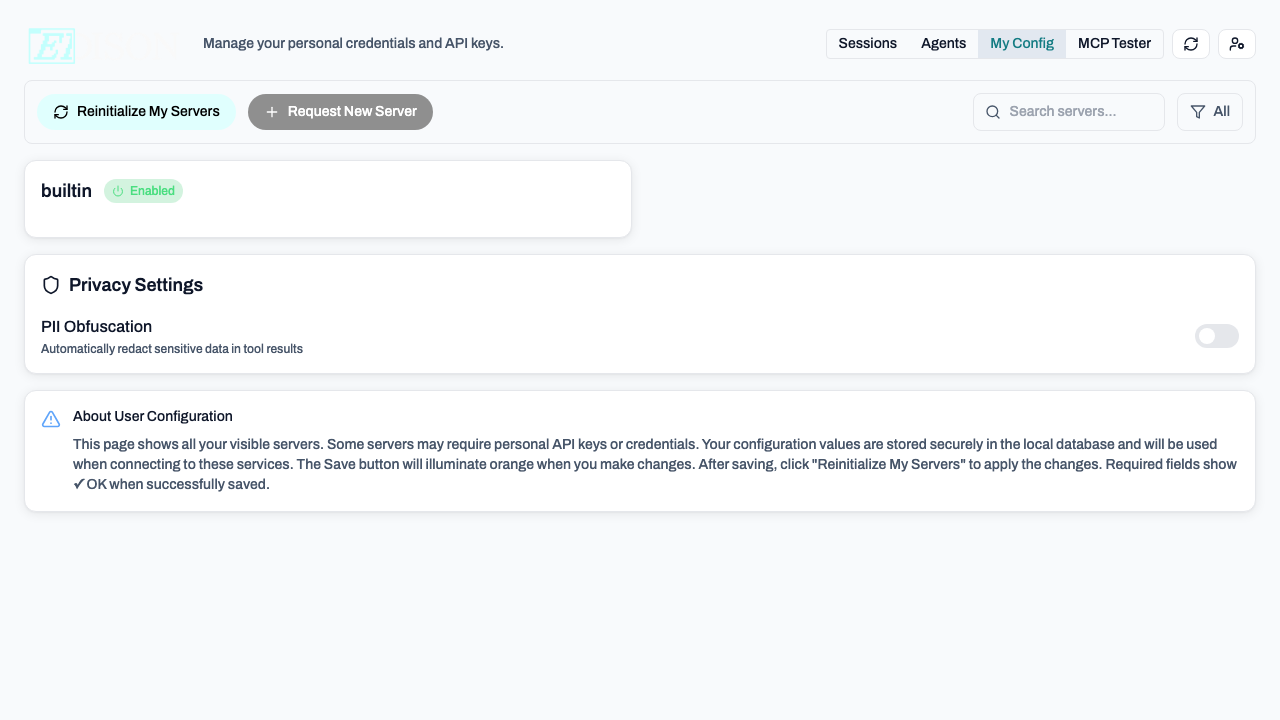1280x720 pixels.
Task: Enable the PII Obfuscation toggle
Action: 1216,336
